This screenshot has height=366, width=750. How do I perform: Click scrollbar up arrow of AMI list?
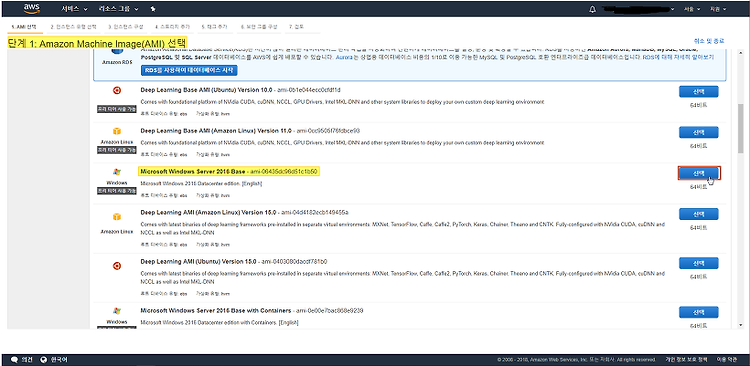coord(740,52)
